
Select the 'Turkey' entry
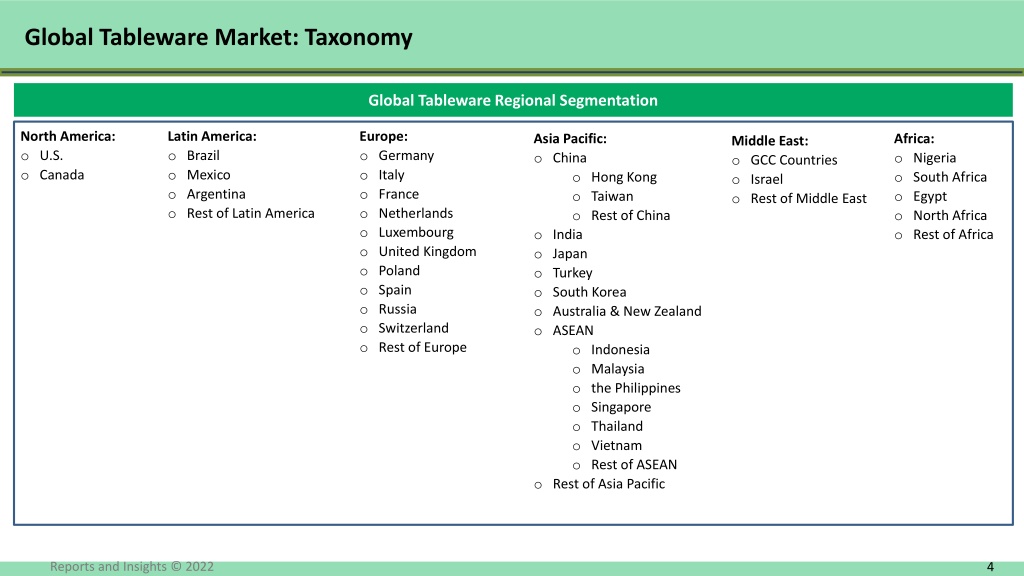point(572,273)
